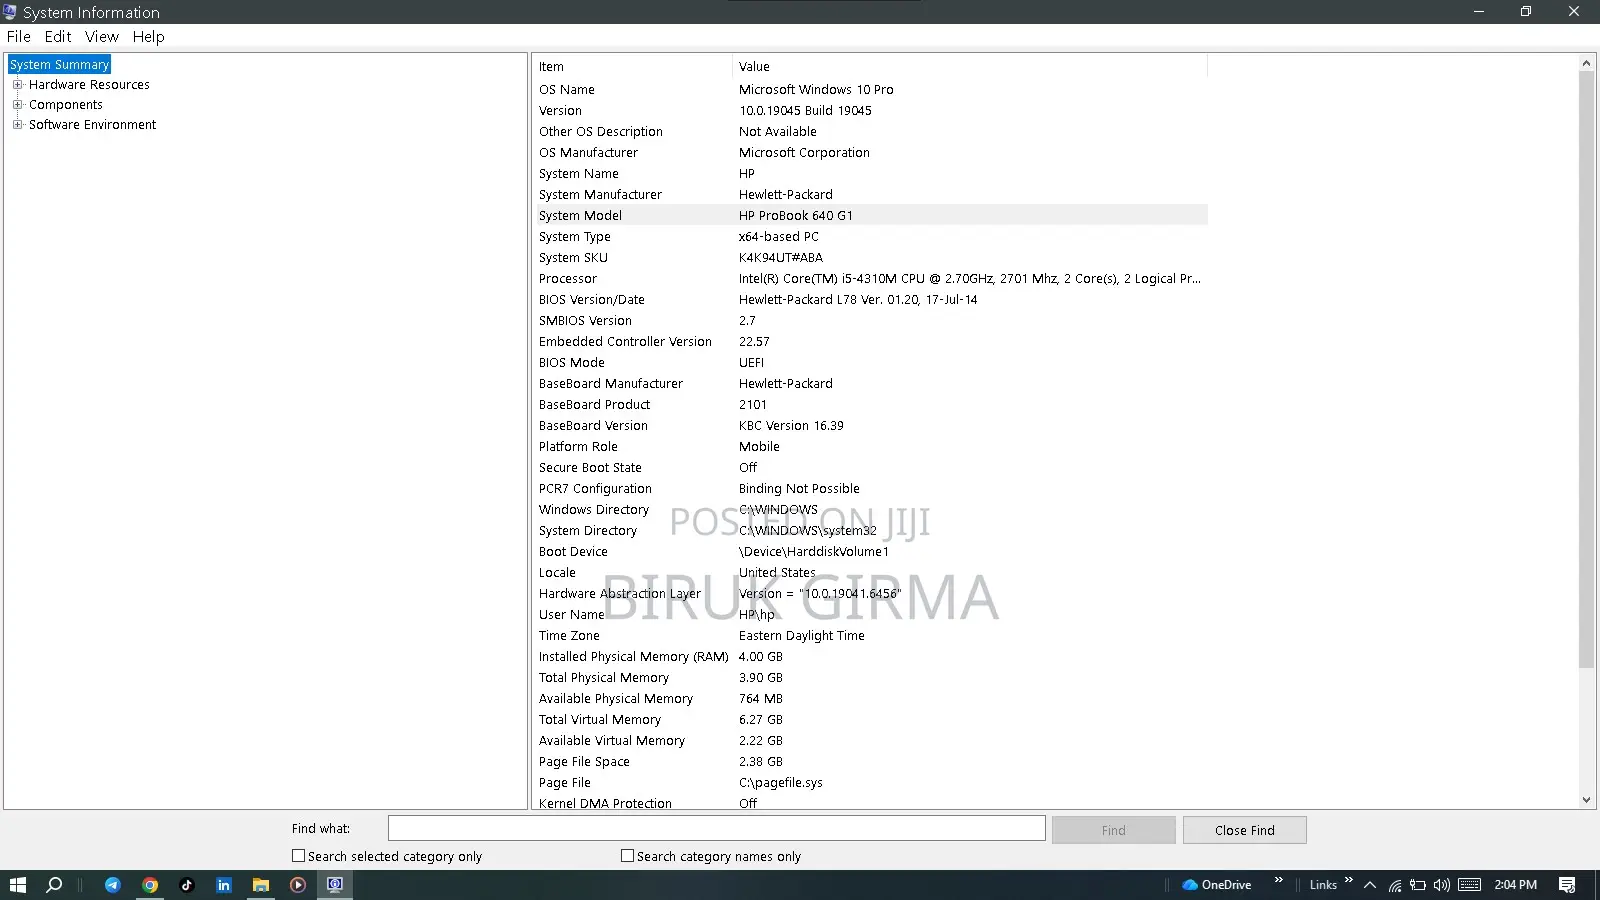Open TikTok from the taskbar
Screen dimensions: 1600x900
click(186, 885)
